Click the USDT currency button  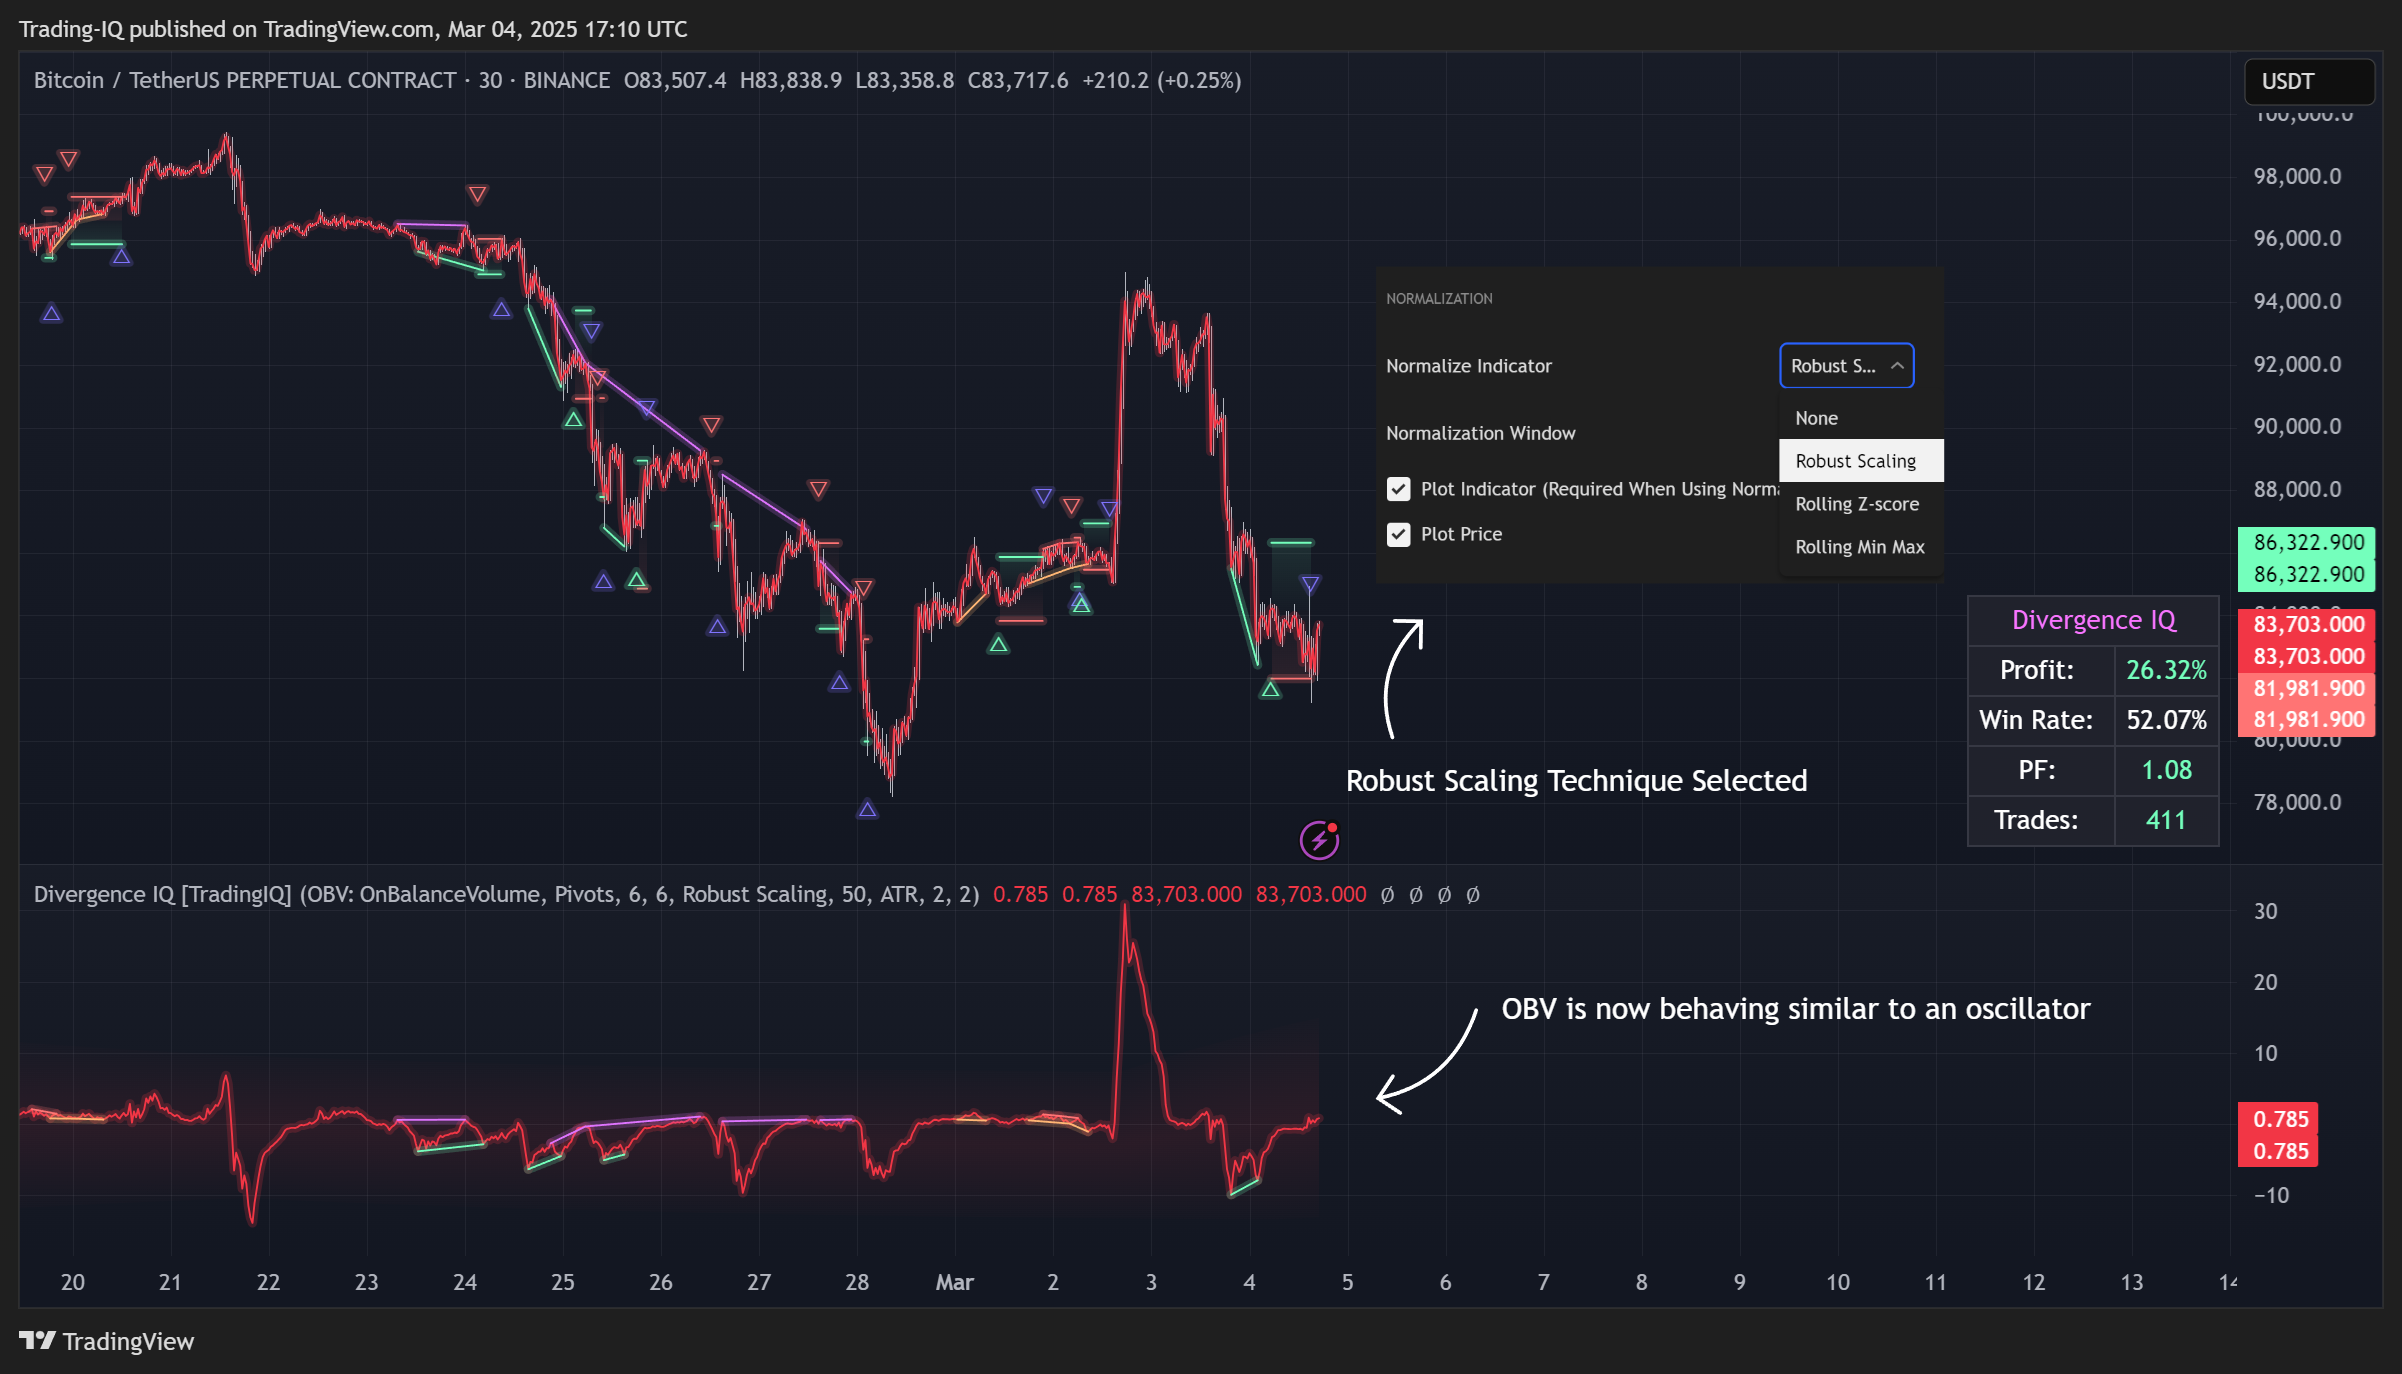(x=2309, y=81)
